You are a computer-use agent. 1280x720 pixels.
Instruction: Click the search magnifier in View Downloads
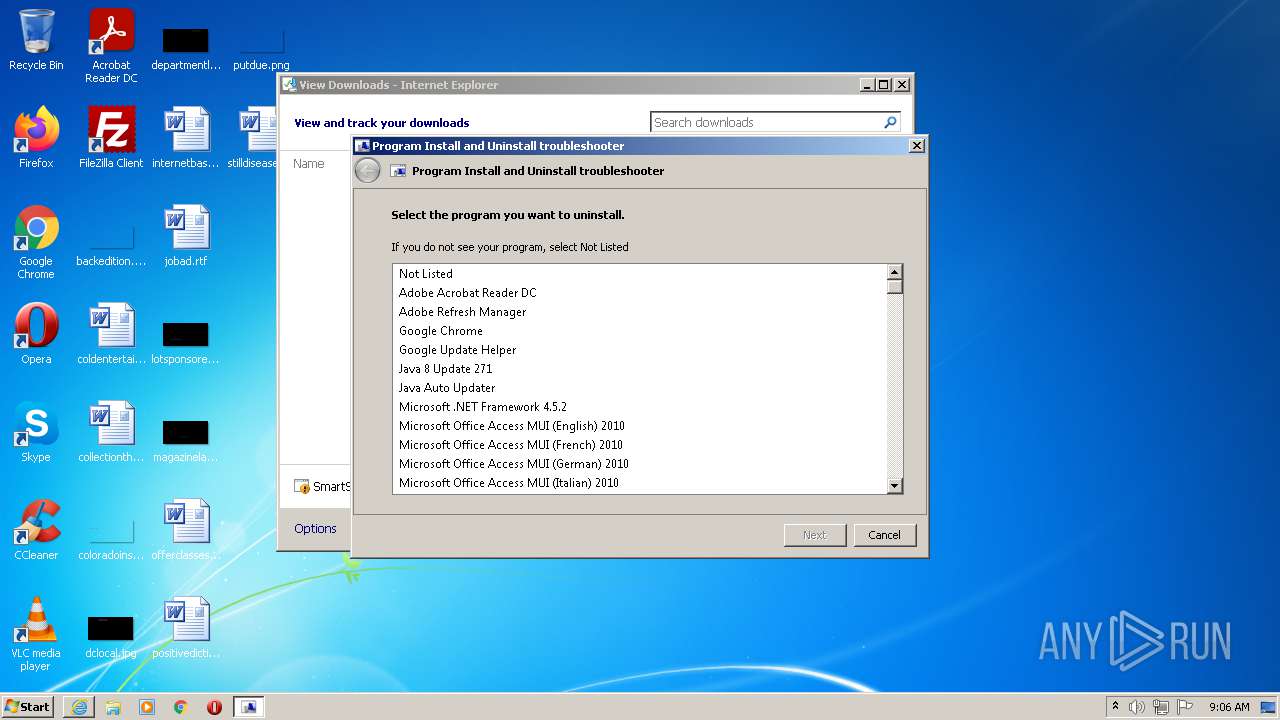pyautogui.click(x=890, y=122)
